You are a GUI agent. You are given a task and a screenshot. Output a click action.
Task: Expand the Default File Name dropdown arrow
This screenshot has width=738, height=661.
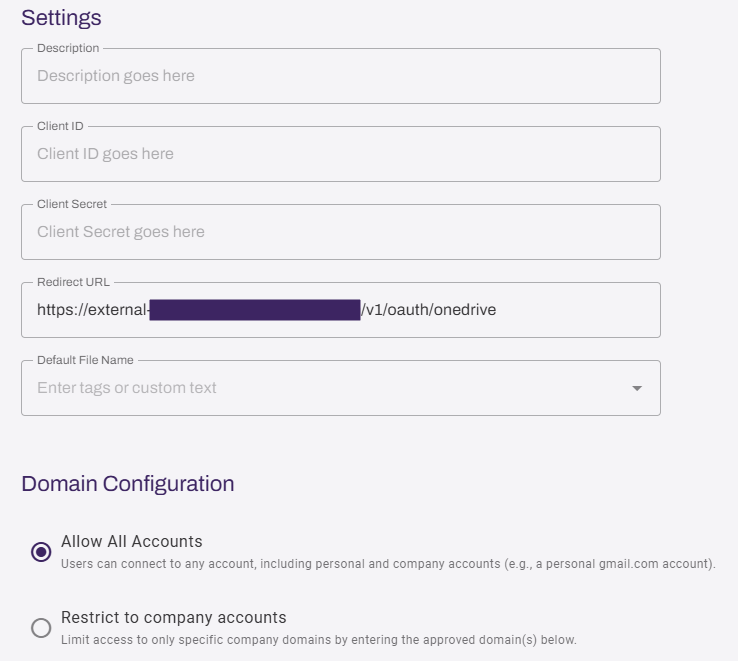pos(637,388)
